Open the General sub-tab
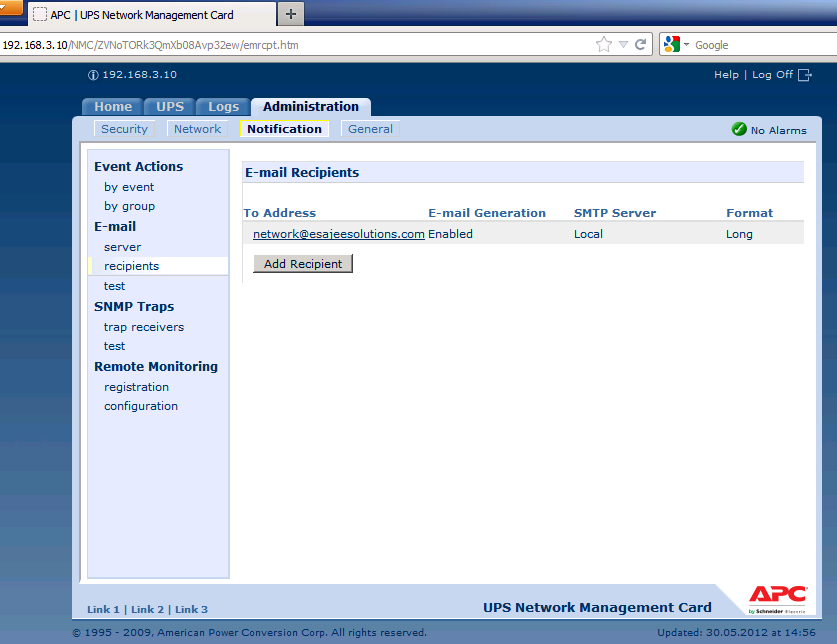Screen dimensions: 837x644 click(x=370, y=129)
